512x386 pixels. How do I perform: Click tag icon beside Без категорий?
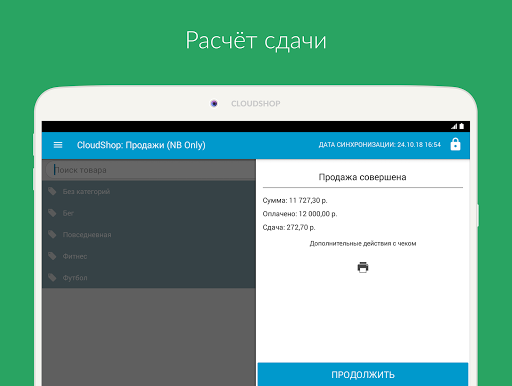[x=52, y=191]
